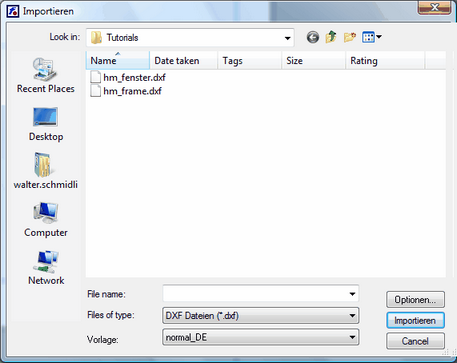Go up one folder level

pos(331,37)
